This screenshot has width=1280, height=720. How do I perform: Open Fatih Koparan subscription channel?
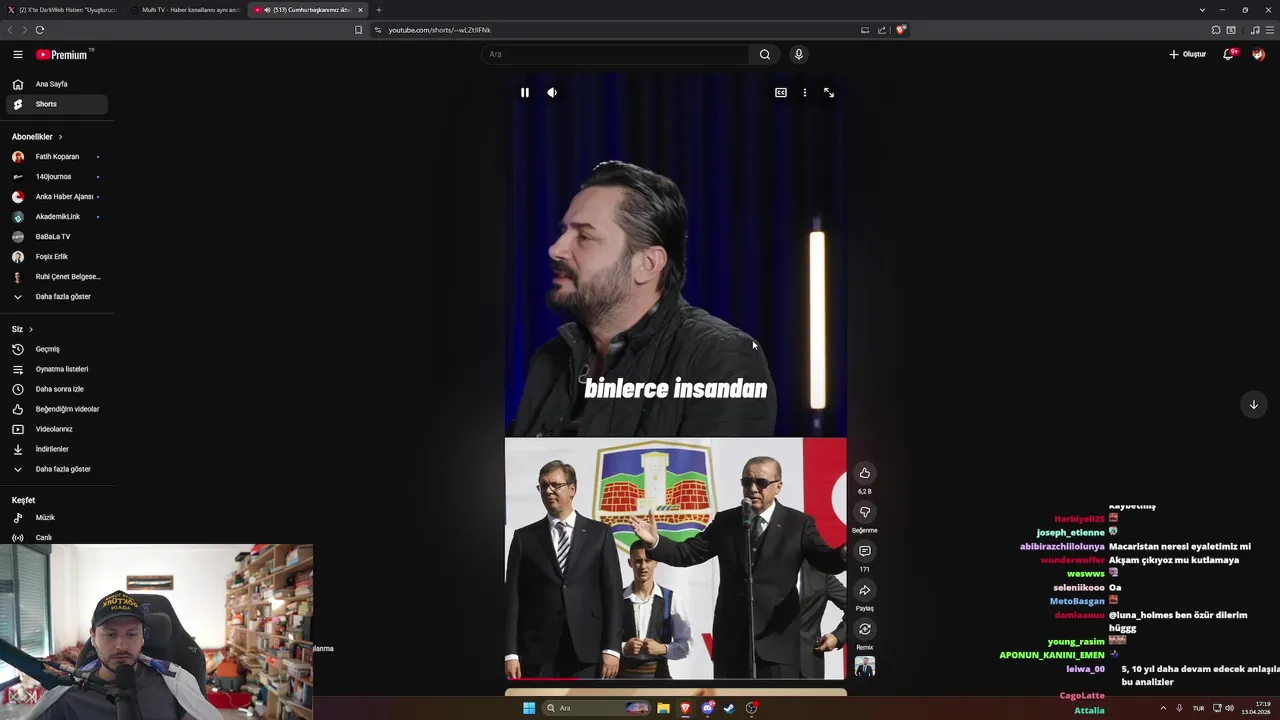57,157
